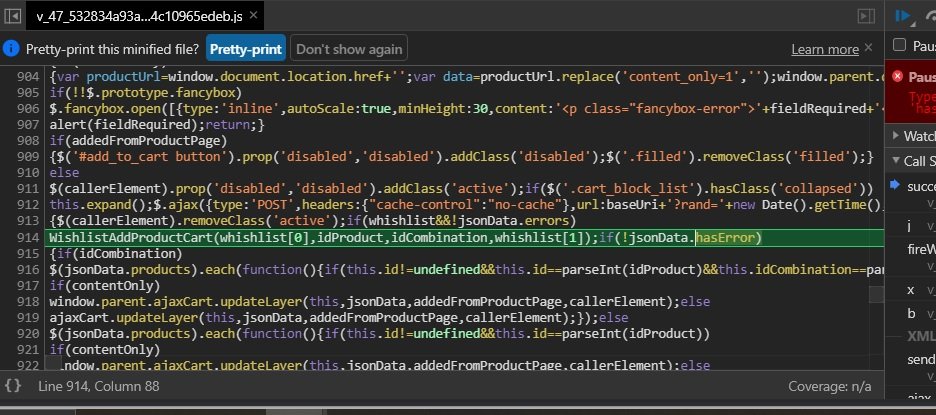Set a breakpoint on line number 915
The height and width of the screenshot is (415, 936).
point(28,253)
